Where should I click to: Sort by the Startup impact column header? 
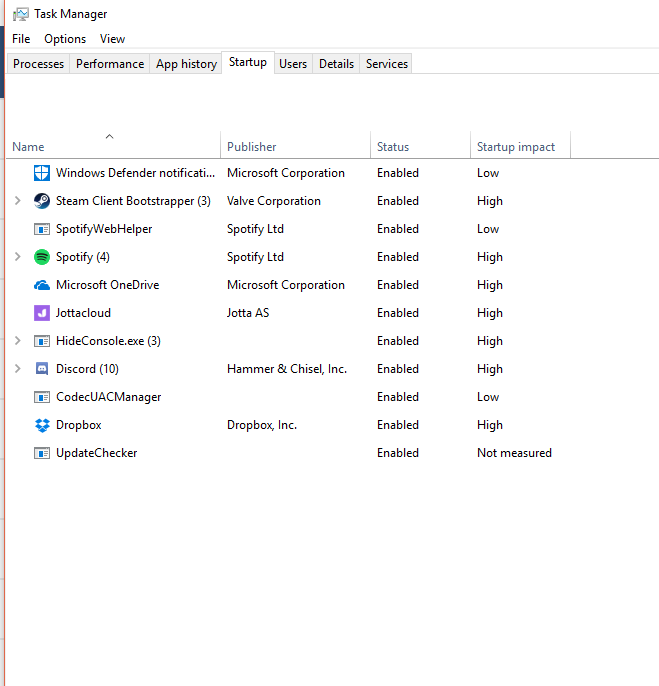point(520,145)
